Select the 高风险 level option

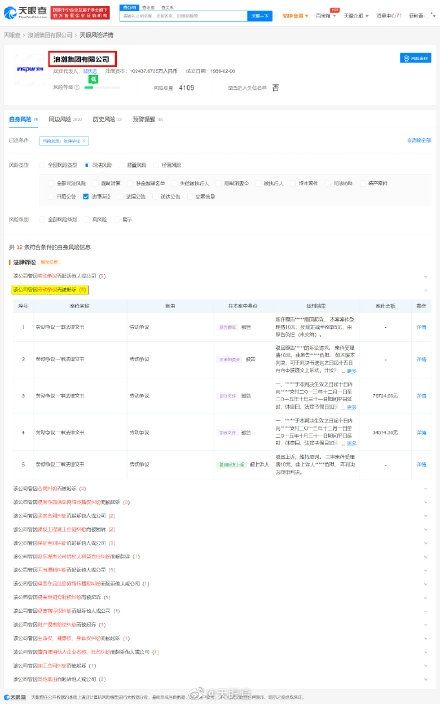[96, 220]
